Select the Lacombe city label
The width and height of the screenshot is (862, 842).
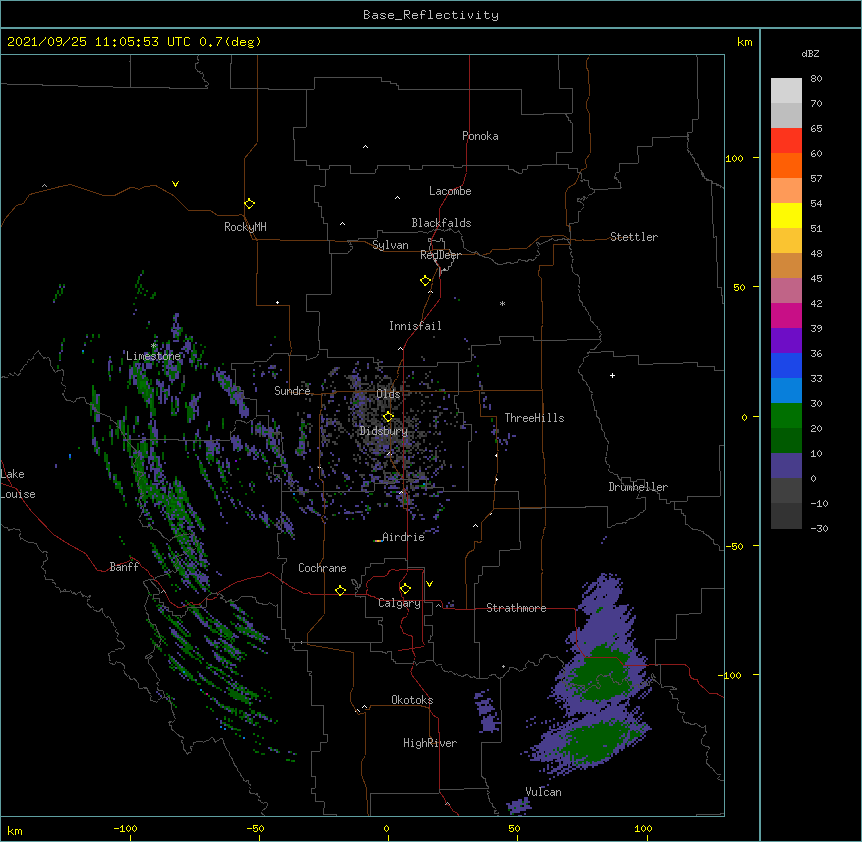click(x=450, y=191)
